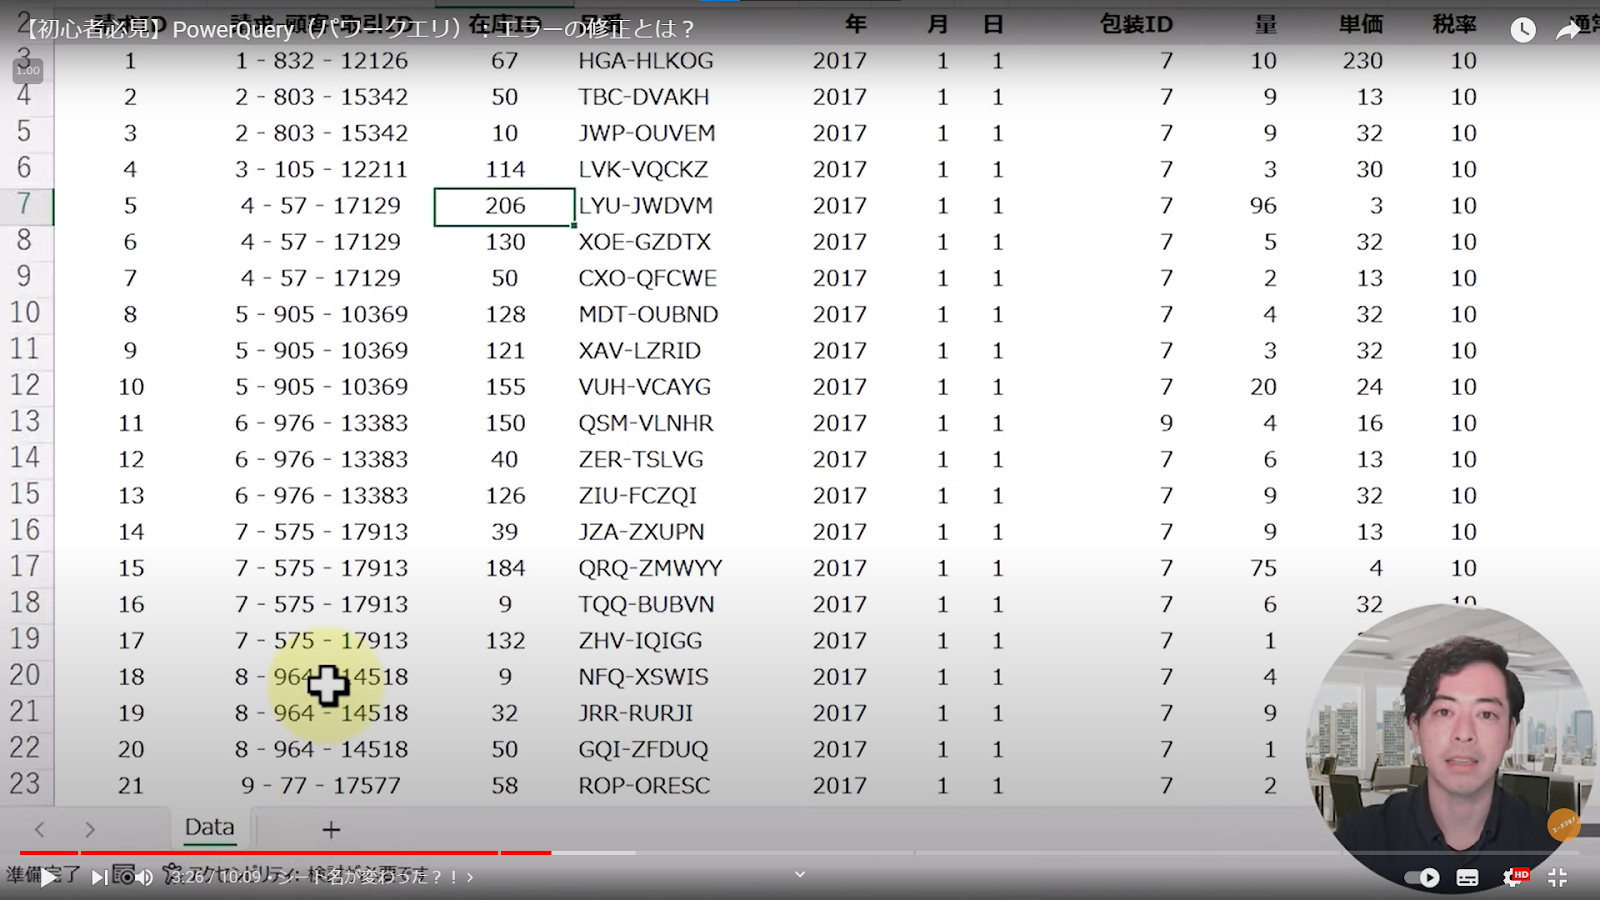This screenshot has height=900, width=1600.
Task: Click cell QRQ-ZMWYY
Action: (x=650, y=568)
